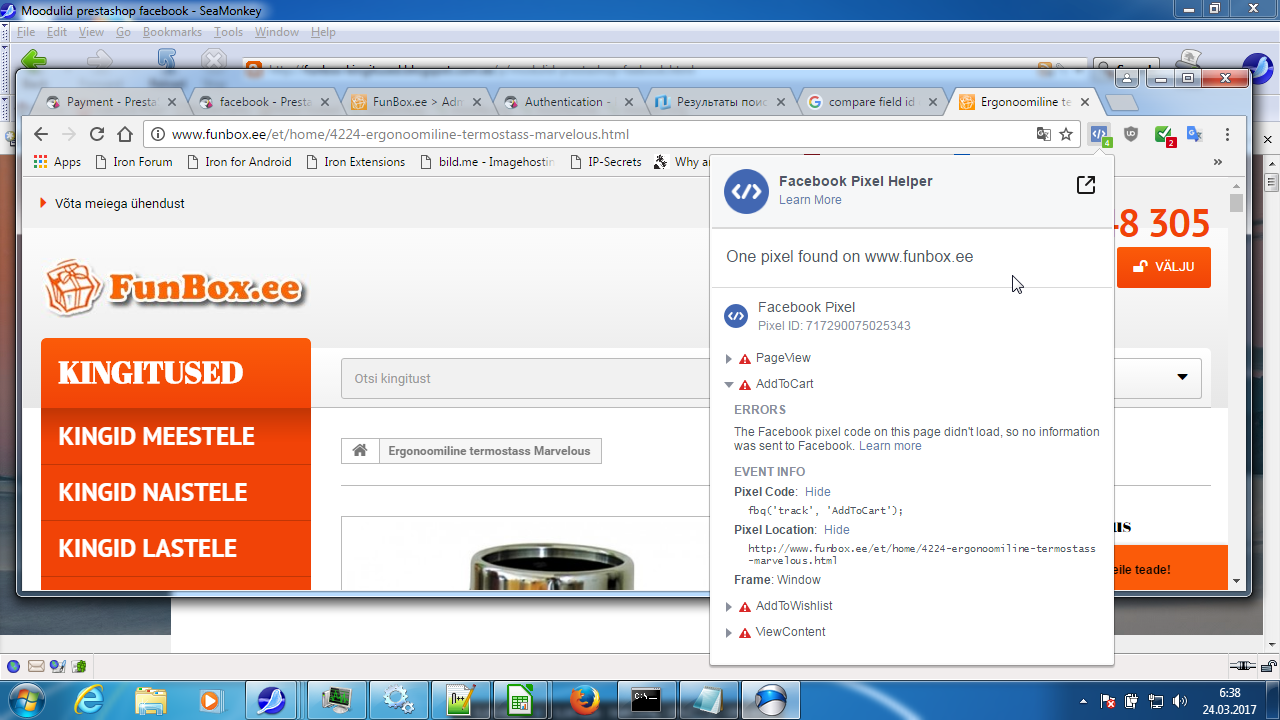Open the KINGID MEESTELE category

(176, 437)
